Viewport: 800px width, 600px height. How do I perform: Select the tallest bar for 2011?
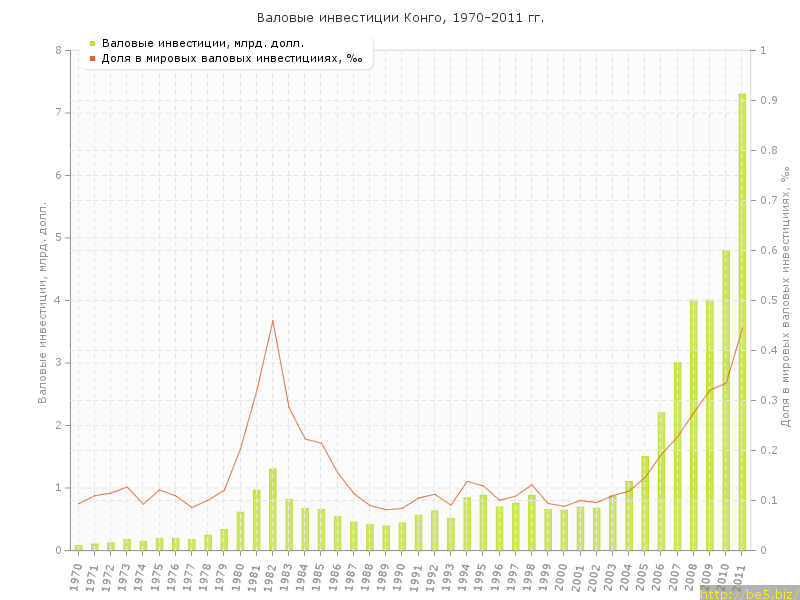742,322
